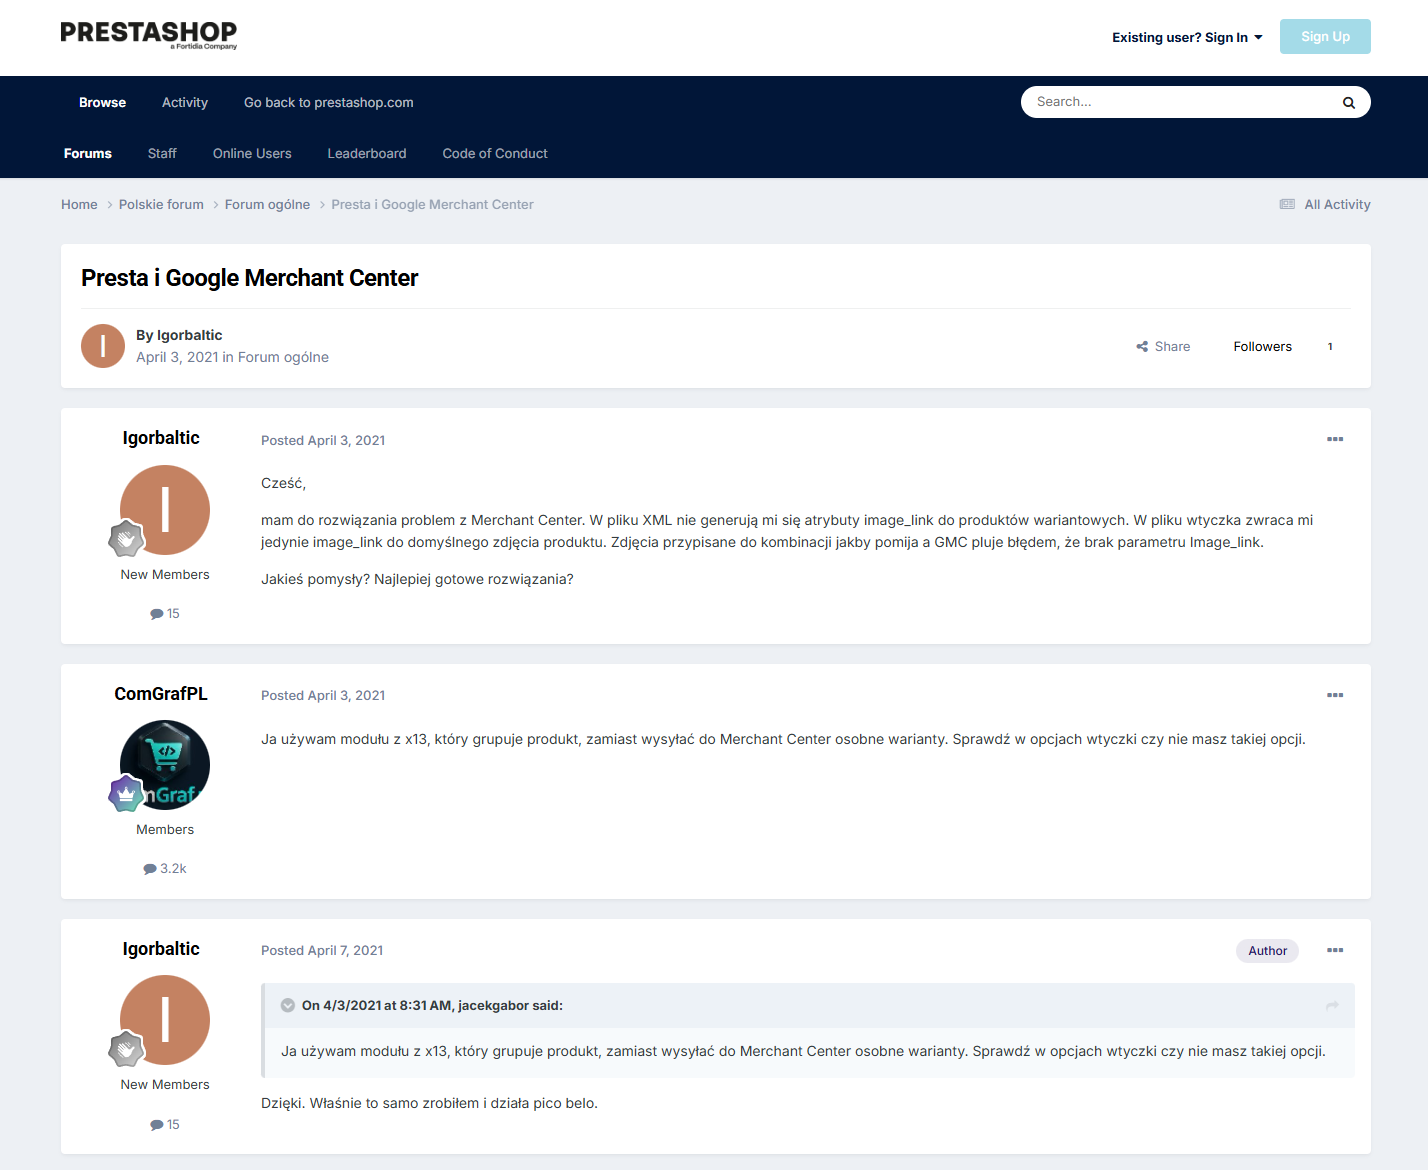Image resolution: width=1428 pixels, height=1170 pixels.
Task: Click Forum ogólne link beside April 3, 2021
Action: 283,357
